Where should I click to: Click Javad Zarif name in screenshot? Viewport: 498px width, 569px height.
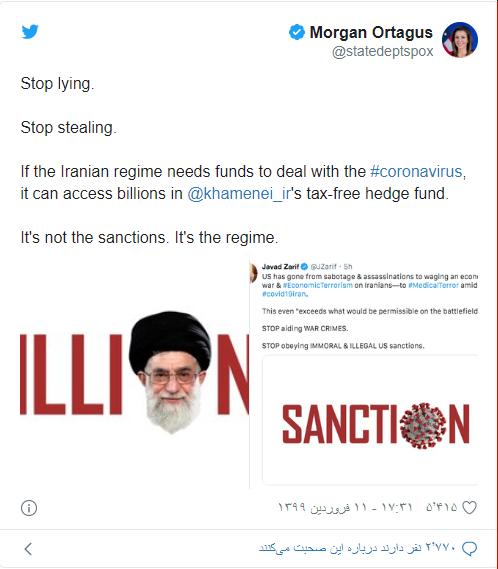(280, 267)
